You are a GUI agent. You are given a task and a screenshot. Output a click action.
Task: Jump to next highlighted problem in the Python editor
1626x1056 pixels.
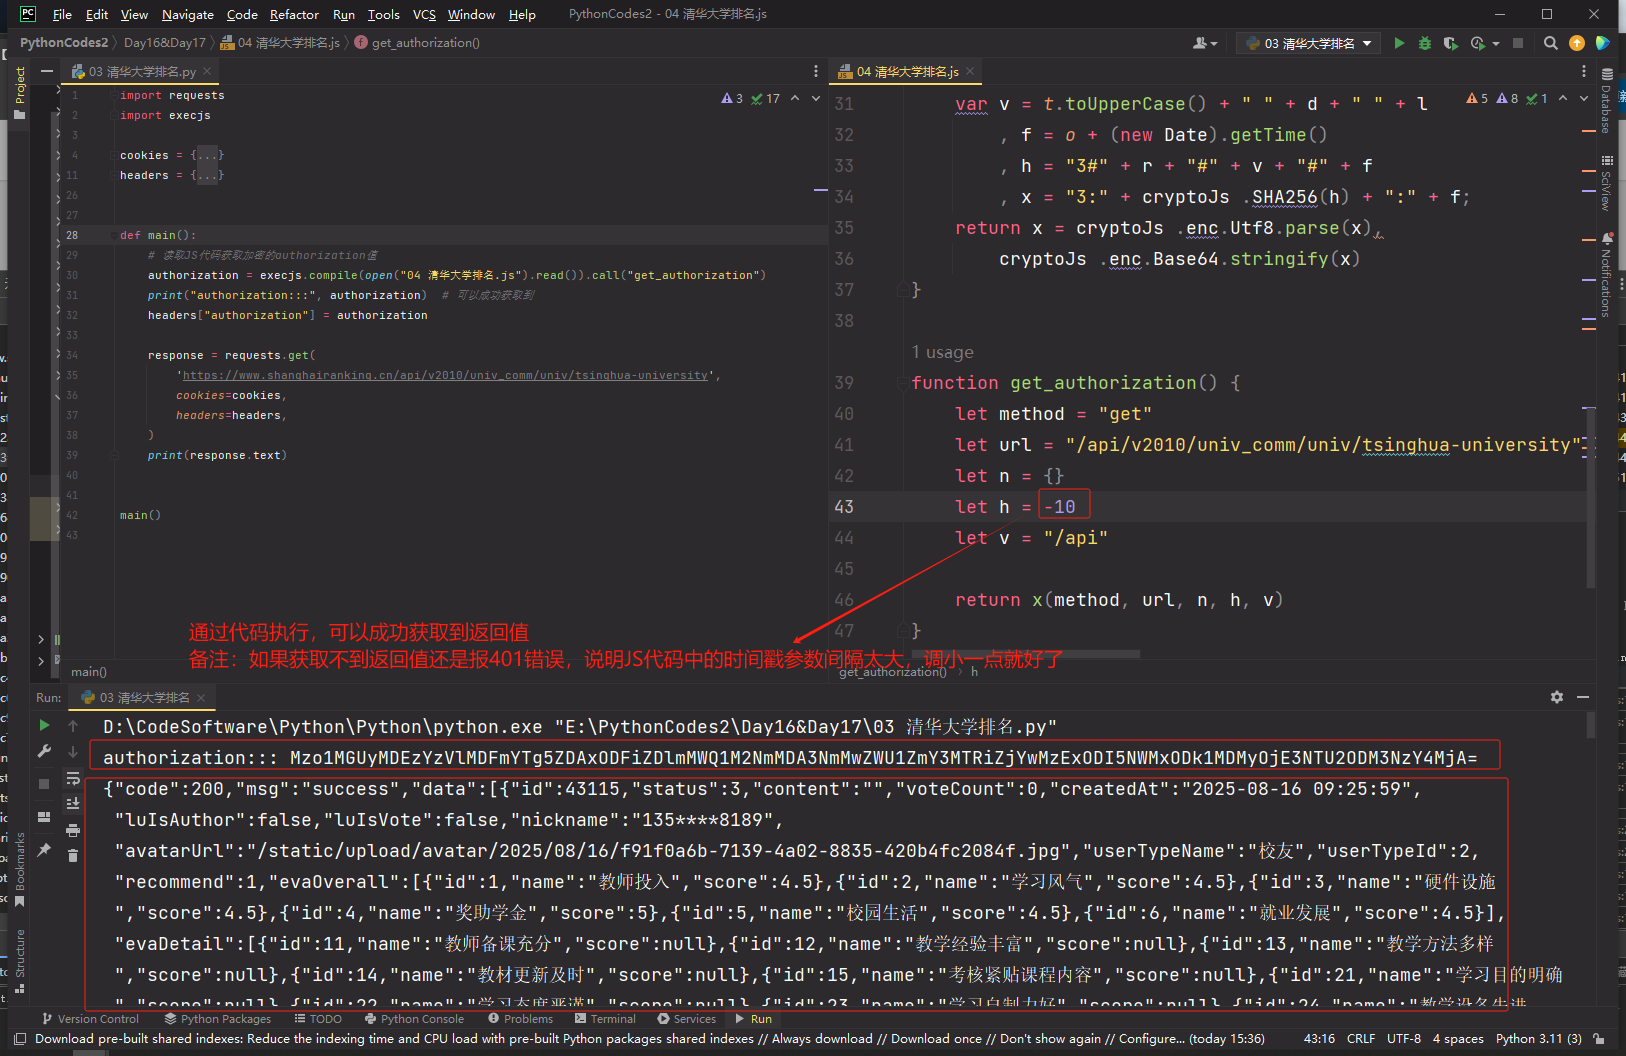click(x=816, y=98)
